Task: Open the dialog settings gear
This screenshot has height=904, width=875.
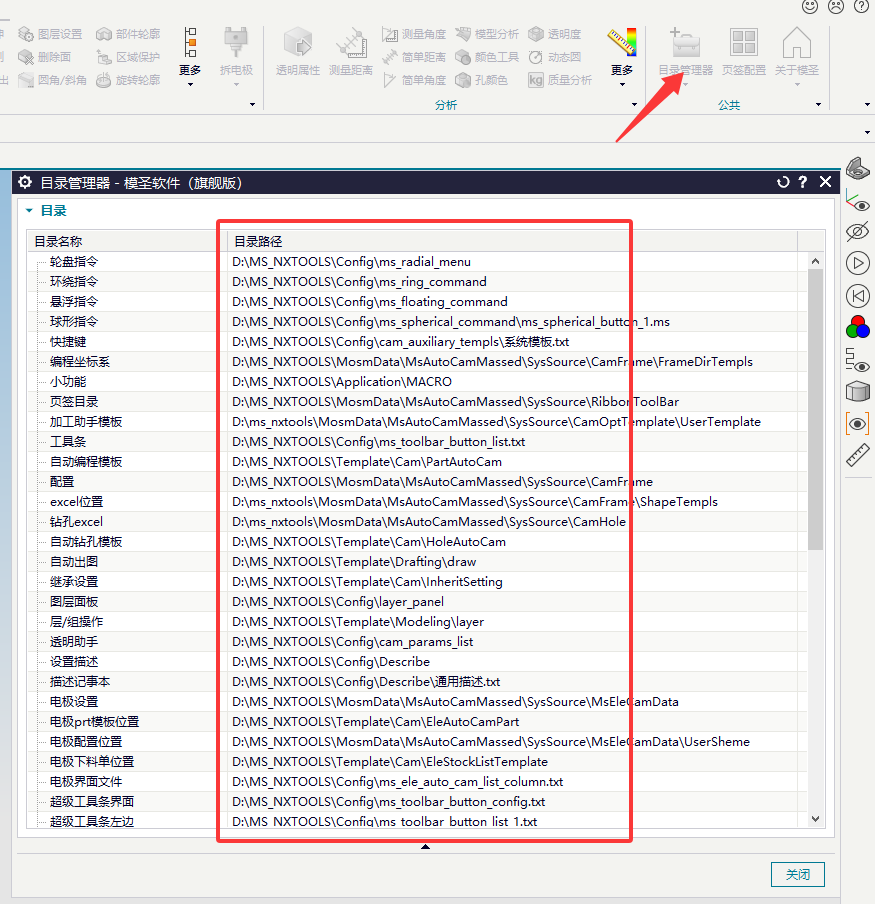Action: [x=25, y=182]
